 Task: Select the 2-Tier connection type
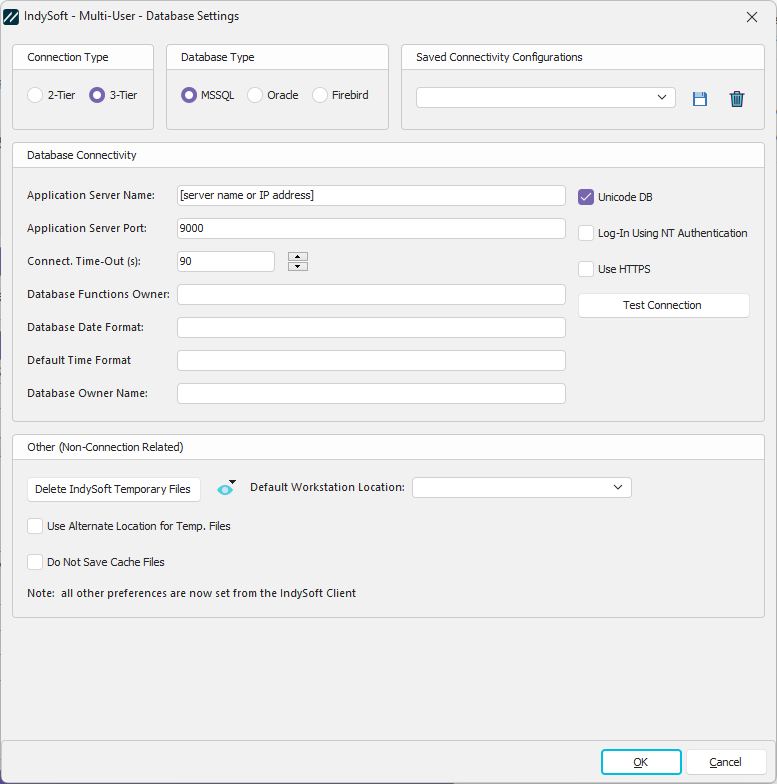(35, 95)
